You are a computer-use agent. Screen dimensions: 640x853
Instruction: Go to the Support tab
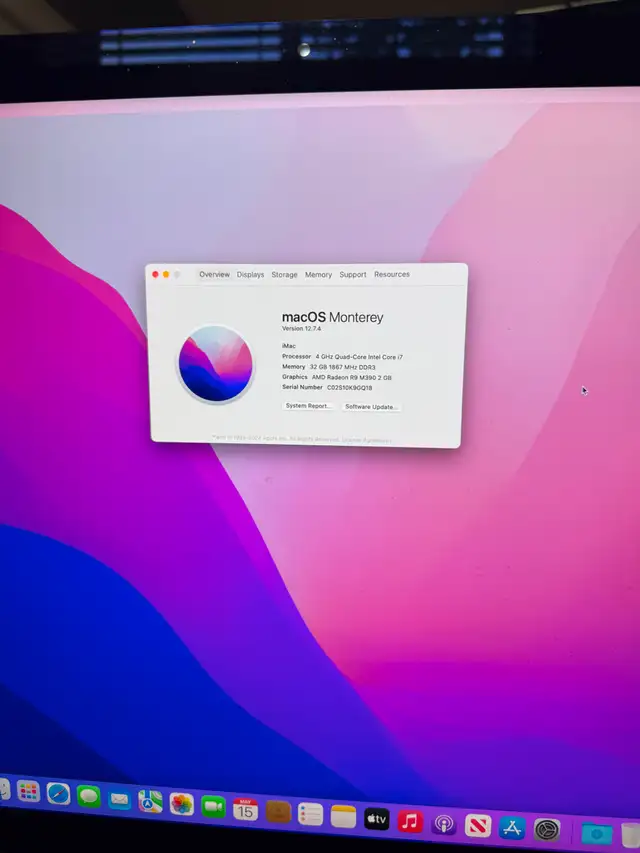coord(353,275)
